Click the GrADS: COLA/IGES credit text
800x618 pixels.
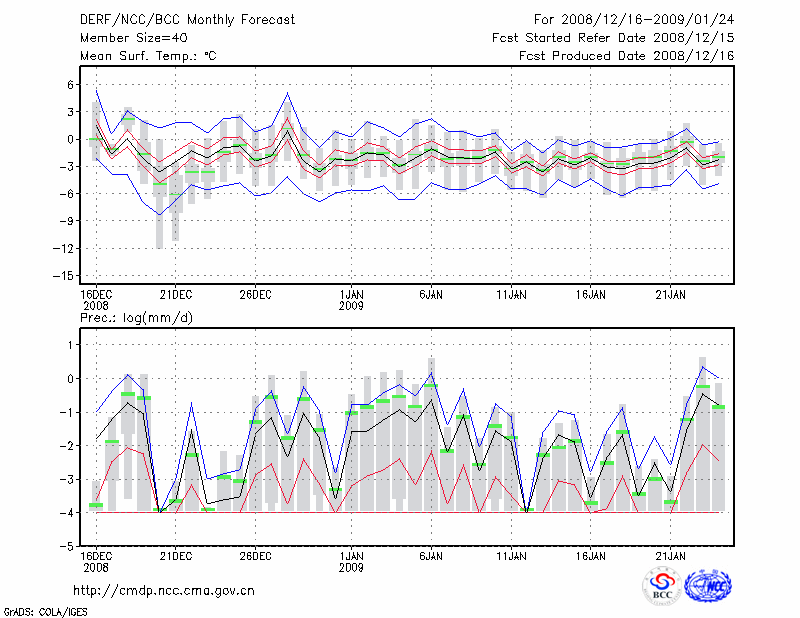pyautogui.click(x=46, y=610)
